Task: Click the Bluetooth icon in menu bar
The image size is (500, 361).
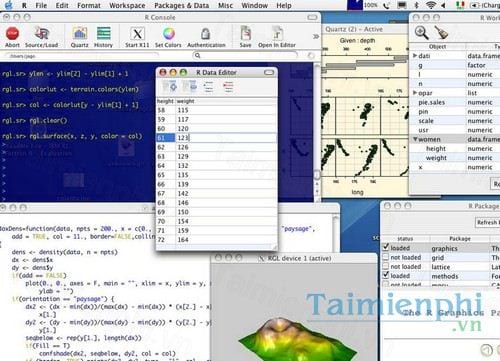Action: [416, 5]
